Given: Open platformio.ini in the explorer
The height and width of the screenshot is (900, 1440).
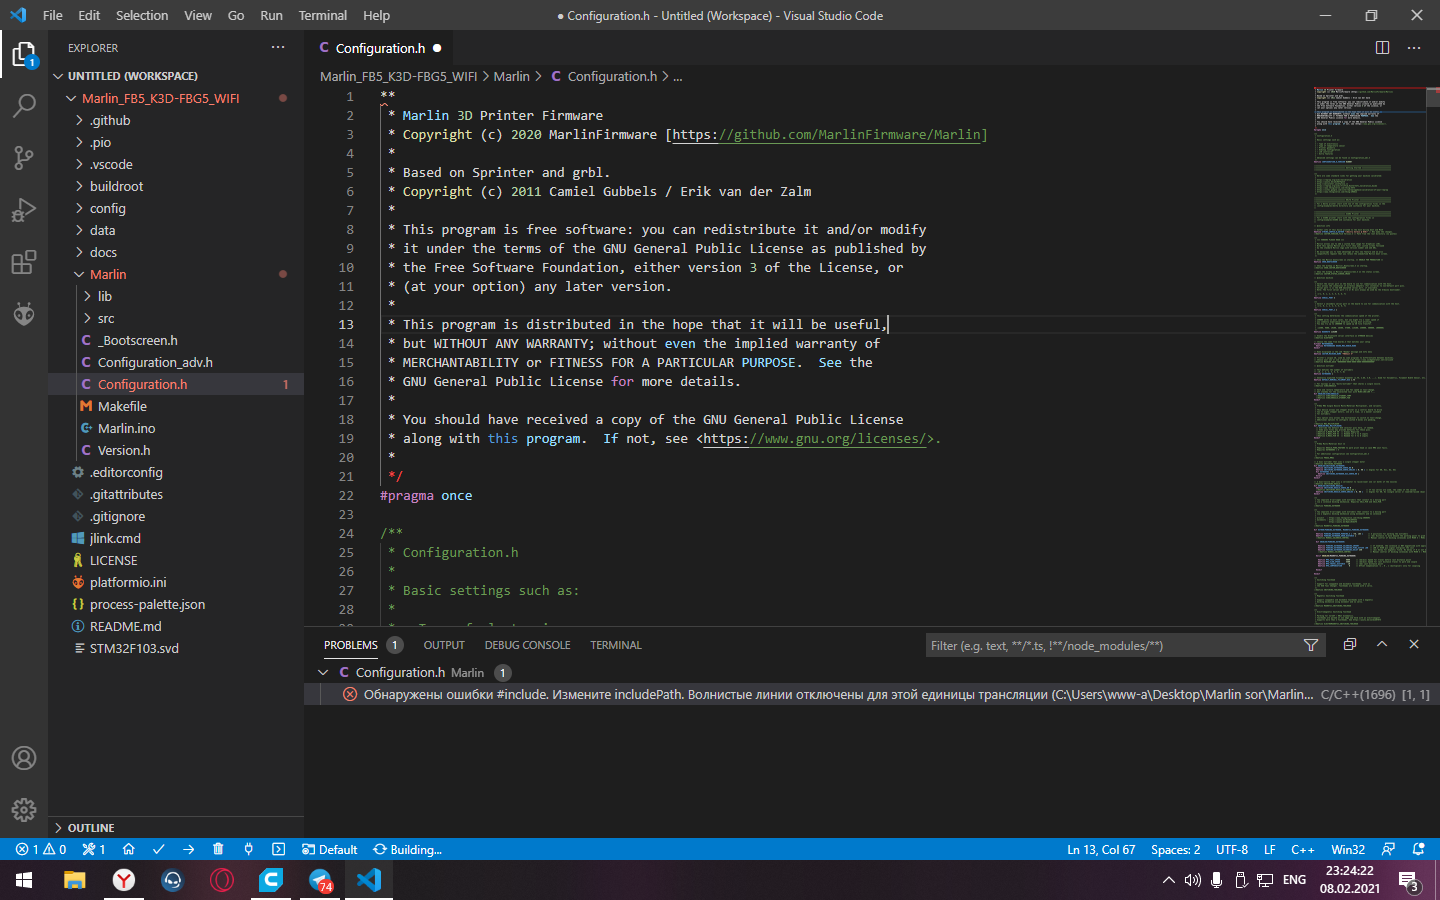Looking at the screenshot, I should tap(176, 582).
